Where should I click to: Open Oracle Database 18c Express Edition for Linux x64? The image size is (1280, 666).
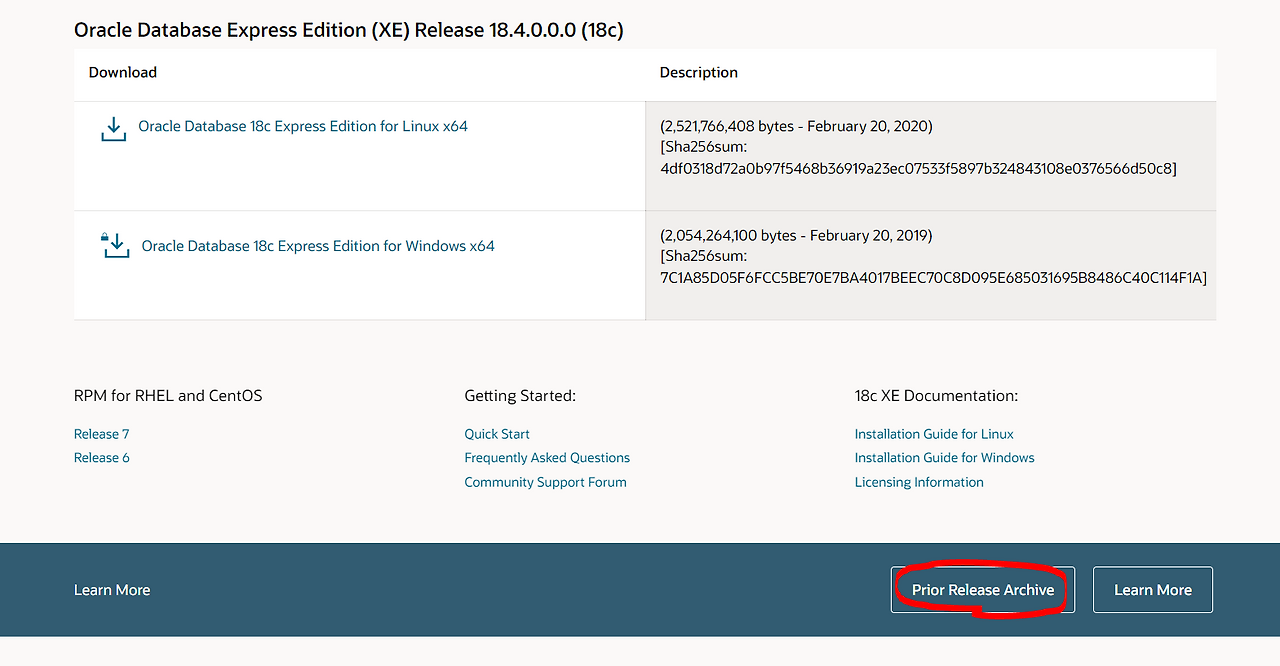point(303,126)
